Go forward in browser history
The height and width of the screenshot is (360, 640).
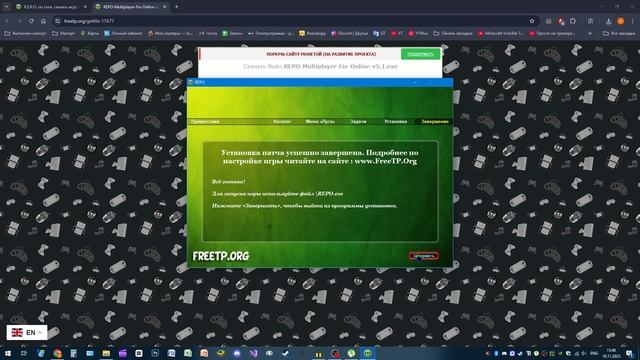tap(19, 21)
